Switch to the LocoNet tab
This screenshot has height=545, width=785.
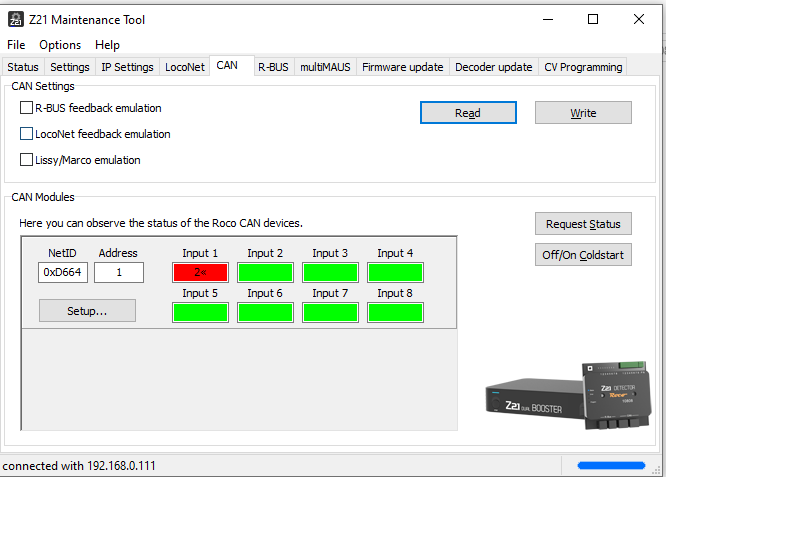pos(185,67)
